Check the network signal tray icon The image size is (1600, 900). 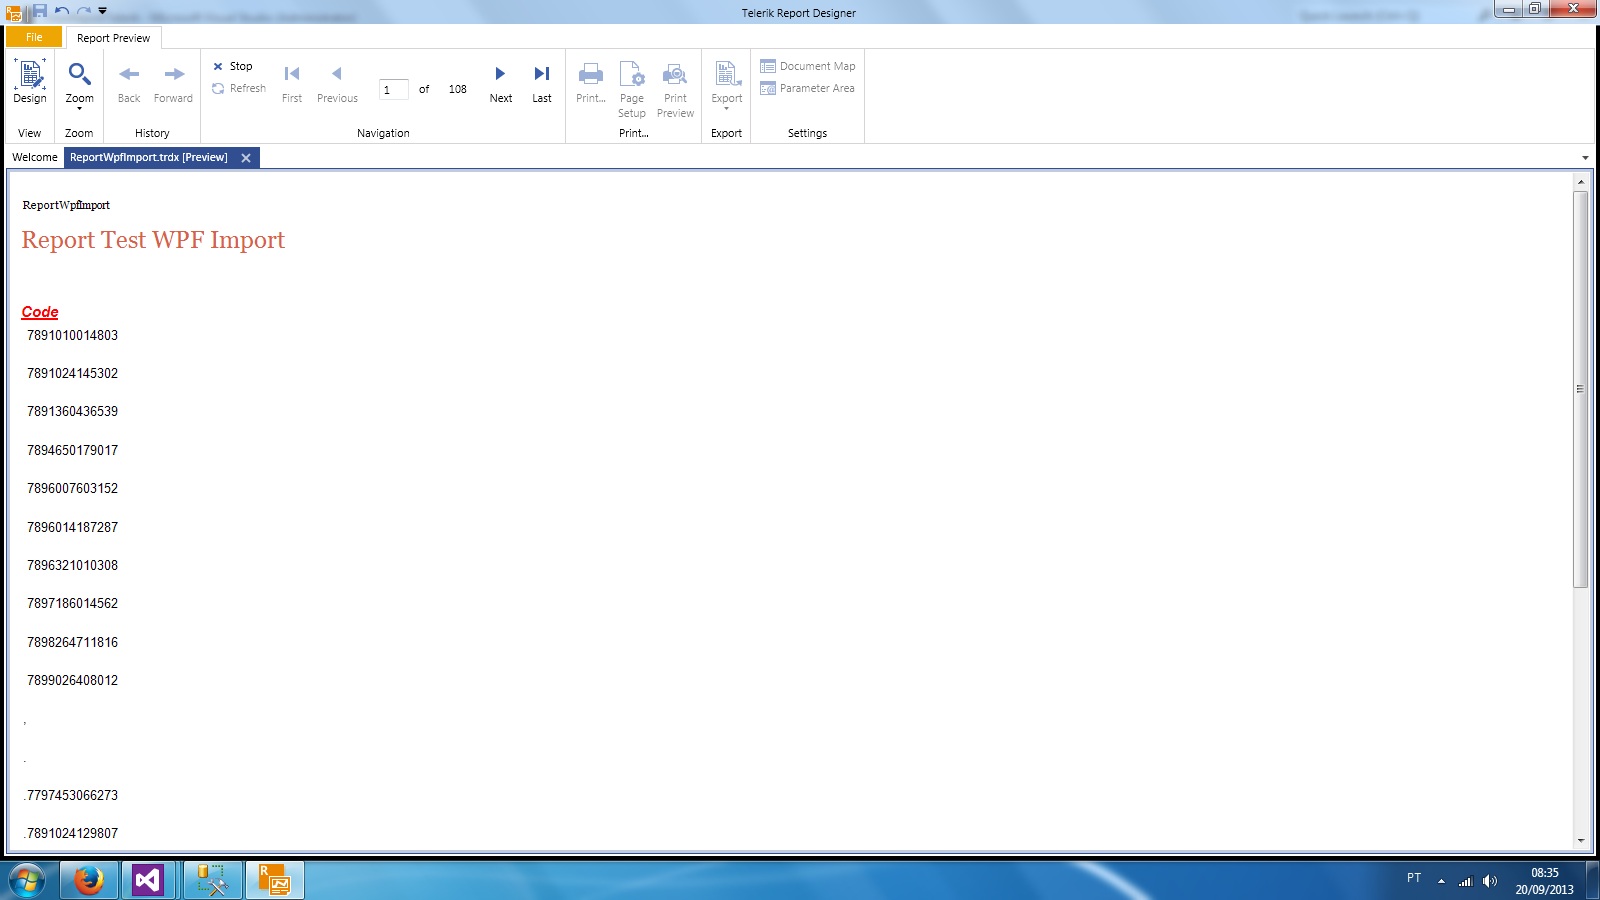(1466, 881)
